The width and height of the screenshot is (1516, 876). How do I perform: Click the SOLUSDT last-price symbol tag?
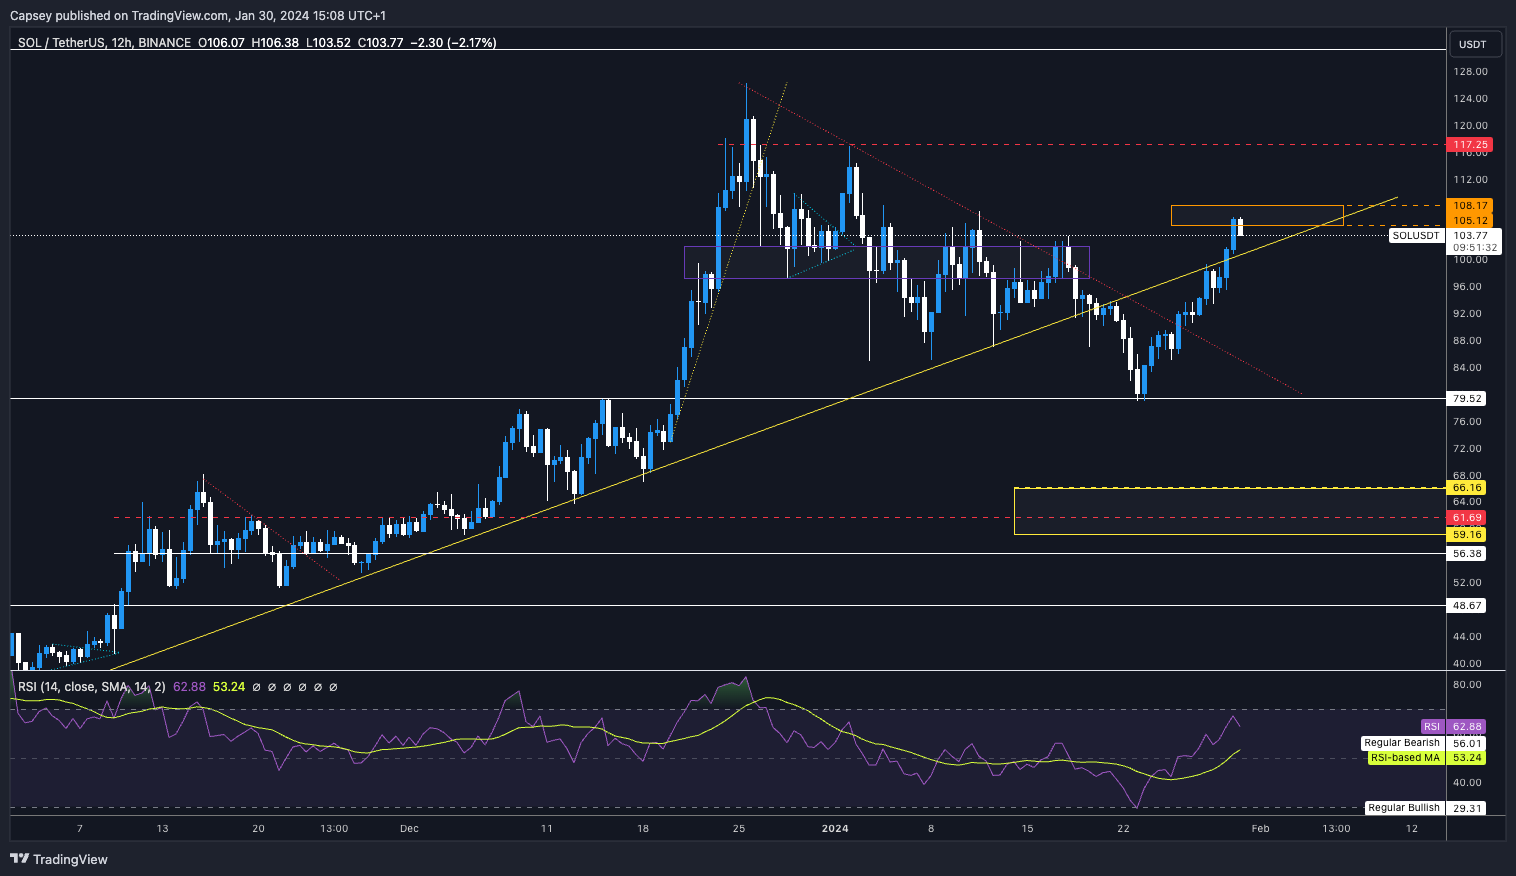(x=1417, y=236)
